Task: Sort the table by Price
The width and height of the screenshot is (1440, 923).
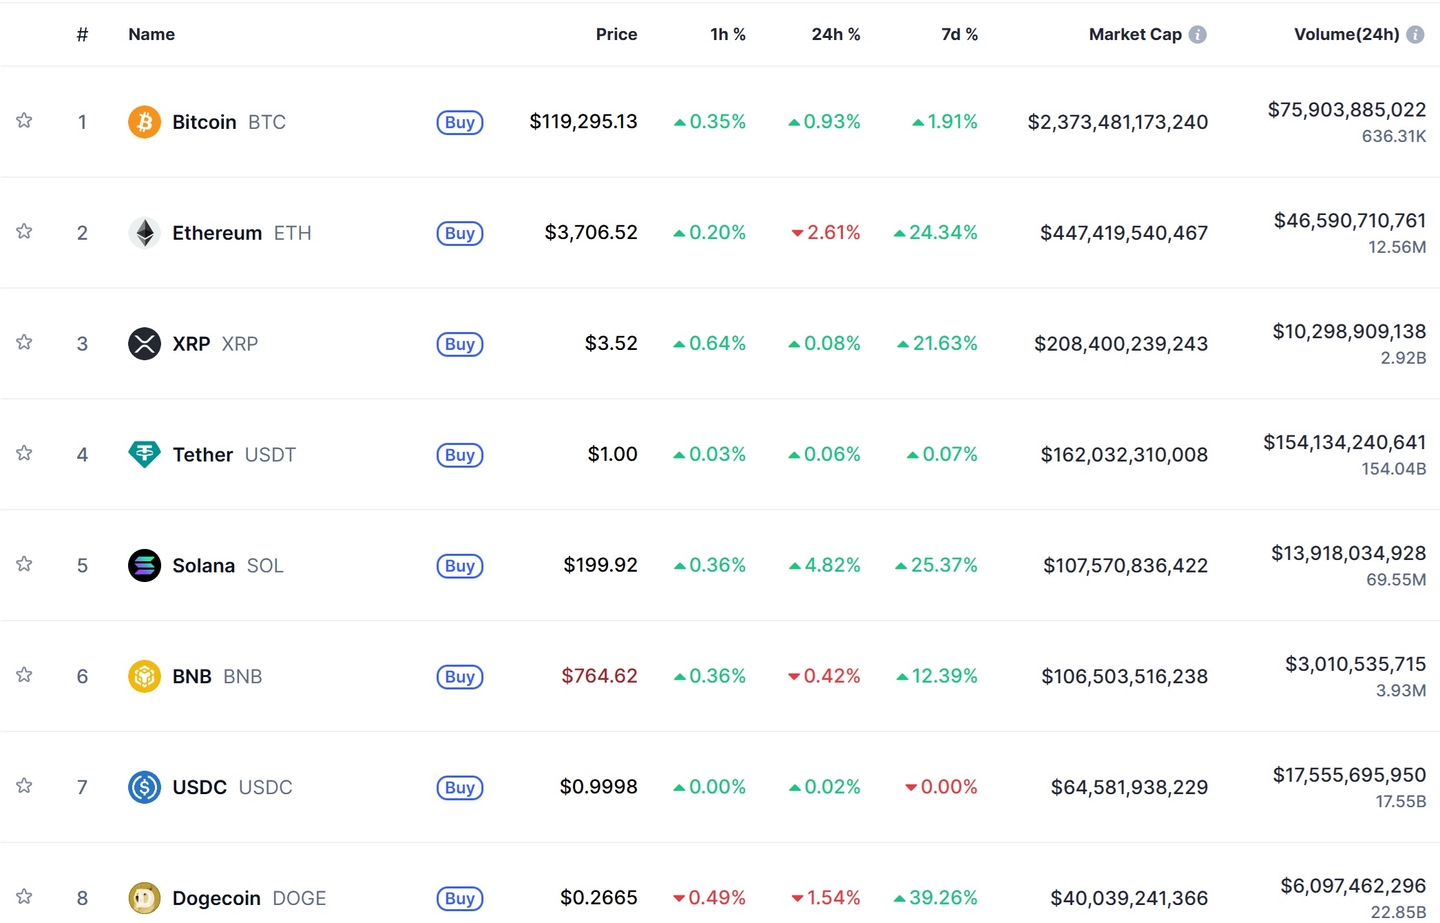Action: coord(616,33)
